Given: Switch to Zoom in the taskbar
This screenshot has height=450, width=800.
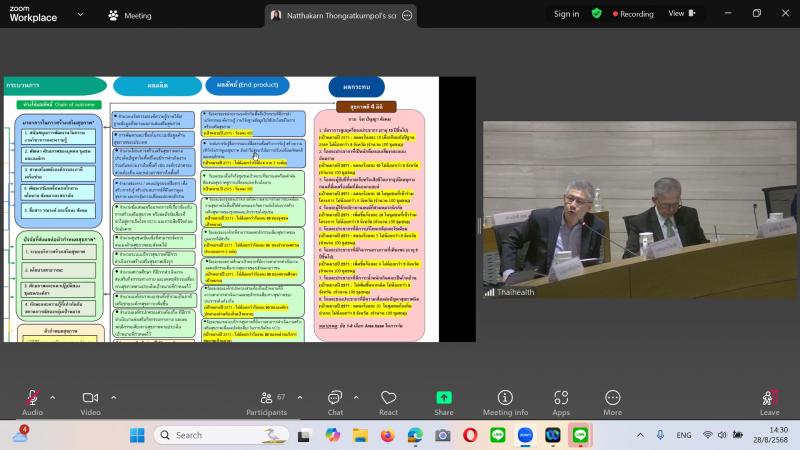Looking at the screenshot, I should [526, 435].
